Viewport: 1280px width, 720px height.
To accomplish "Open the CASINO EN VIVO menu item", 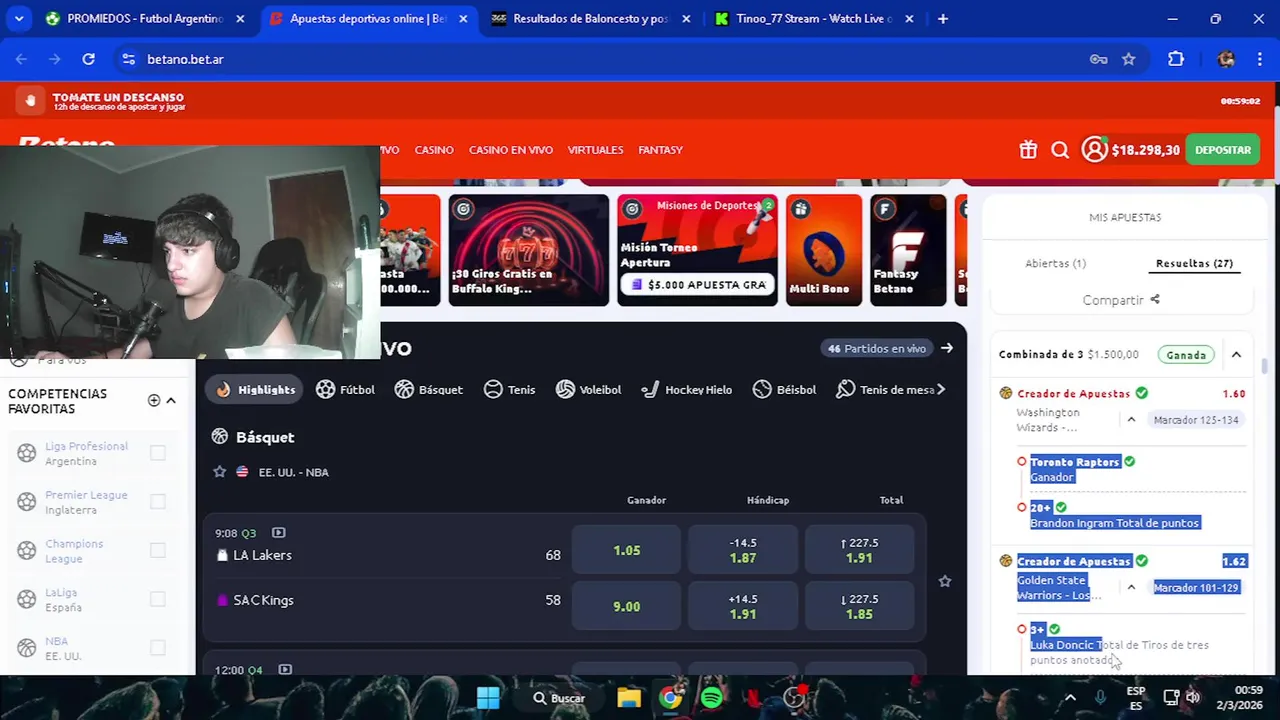I will [x=511, y=150].
